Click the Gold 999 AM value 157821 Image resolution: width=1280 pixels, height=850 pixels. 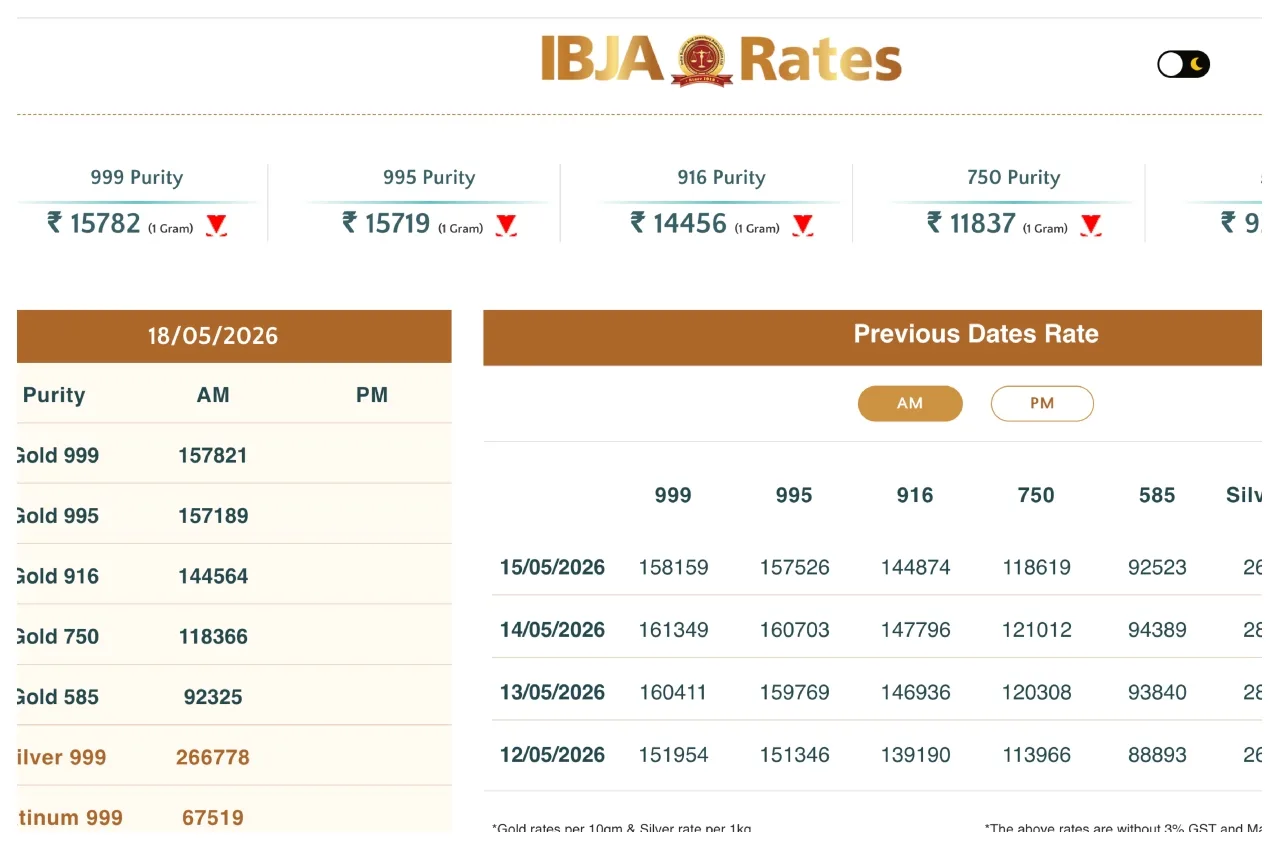point(213,456)
